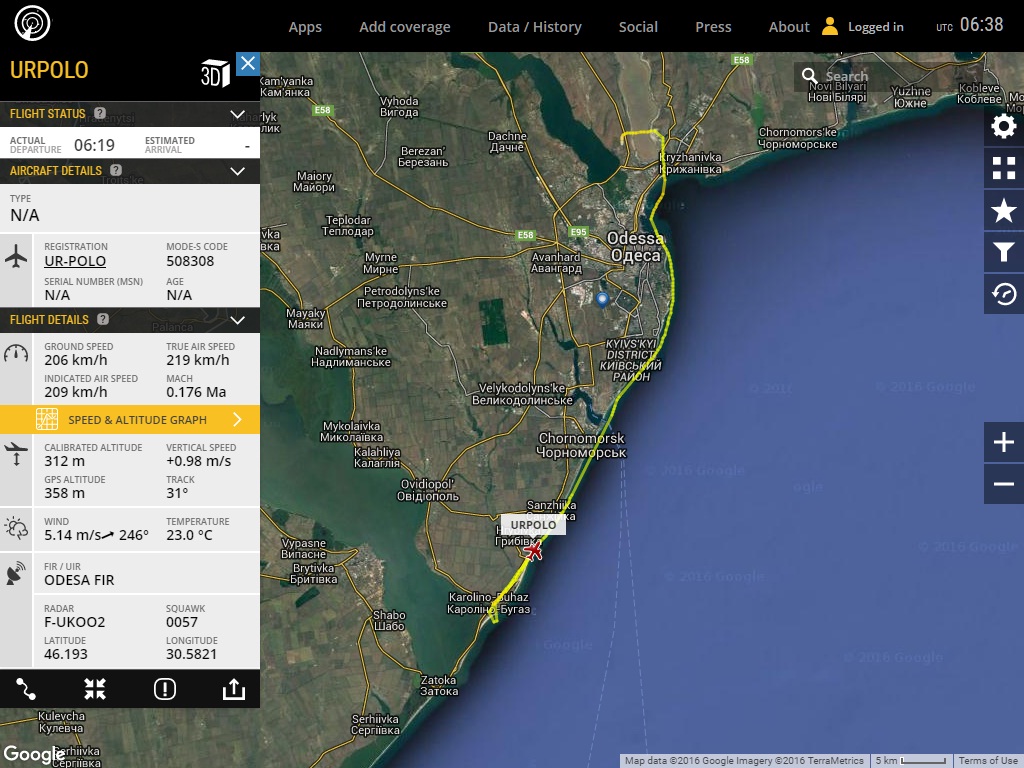Click the UR-POLO registration link
Viewport: 1024px width, 768px height.
point(75,261)
